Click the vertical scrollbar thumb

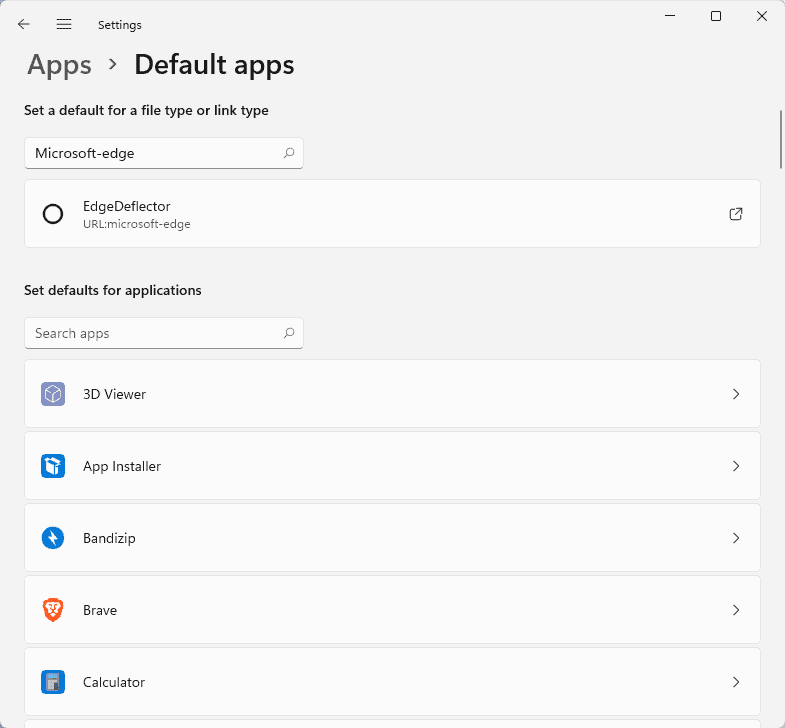[780, 140]
